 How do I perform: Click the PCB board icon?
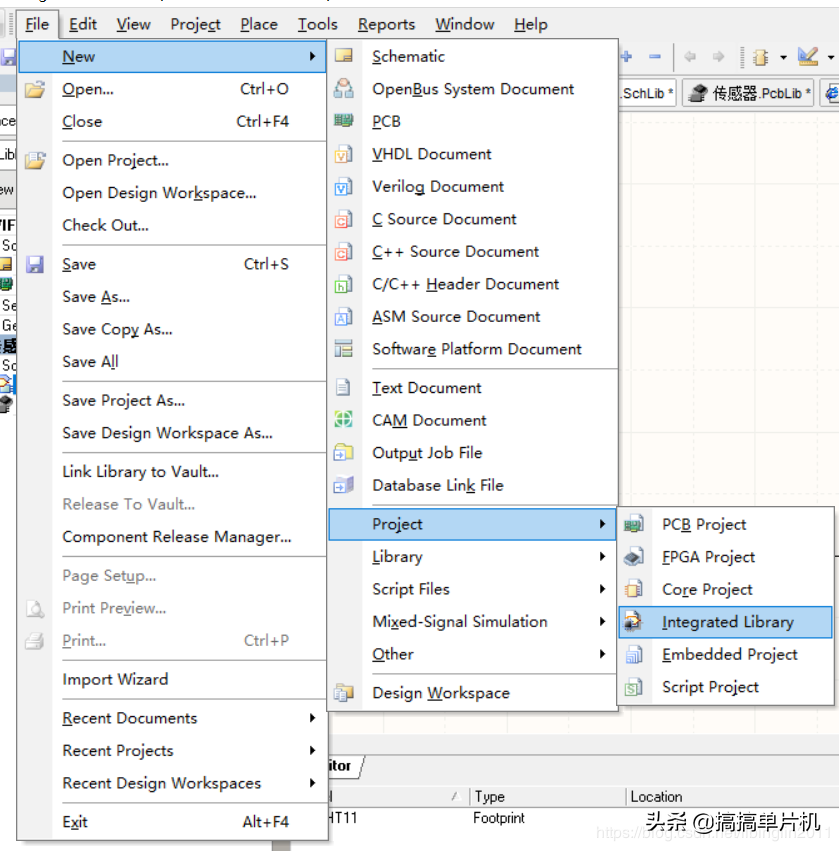coord(344,120)
